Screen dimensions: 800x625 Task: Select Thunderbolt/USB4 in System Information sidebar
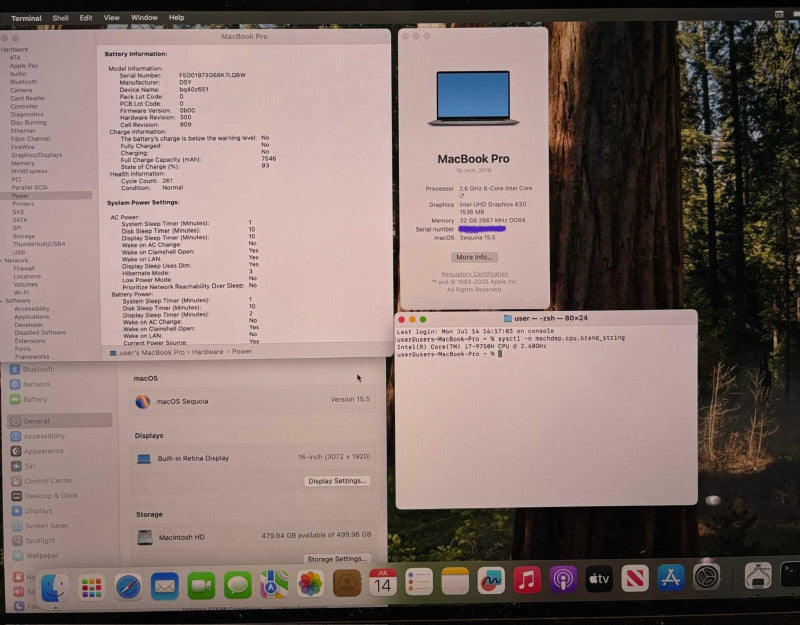(39, 244)
